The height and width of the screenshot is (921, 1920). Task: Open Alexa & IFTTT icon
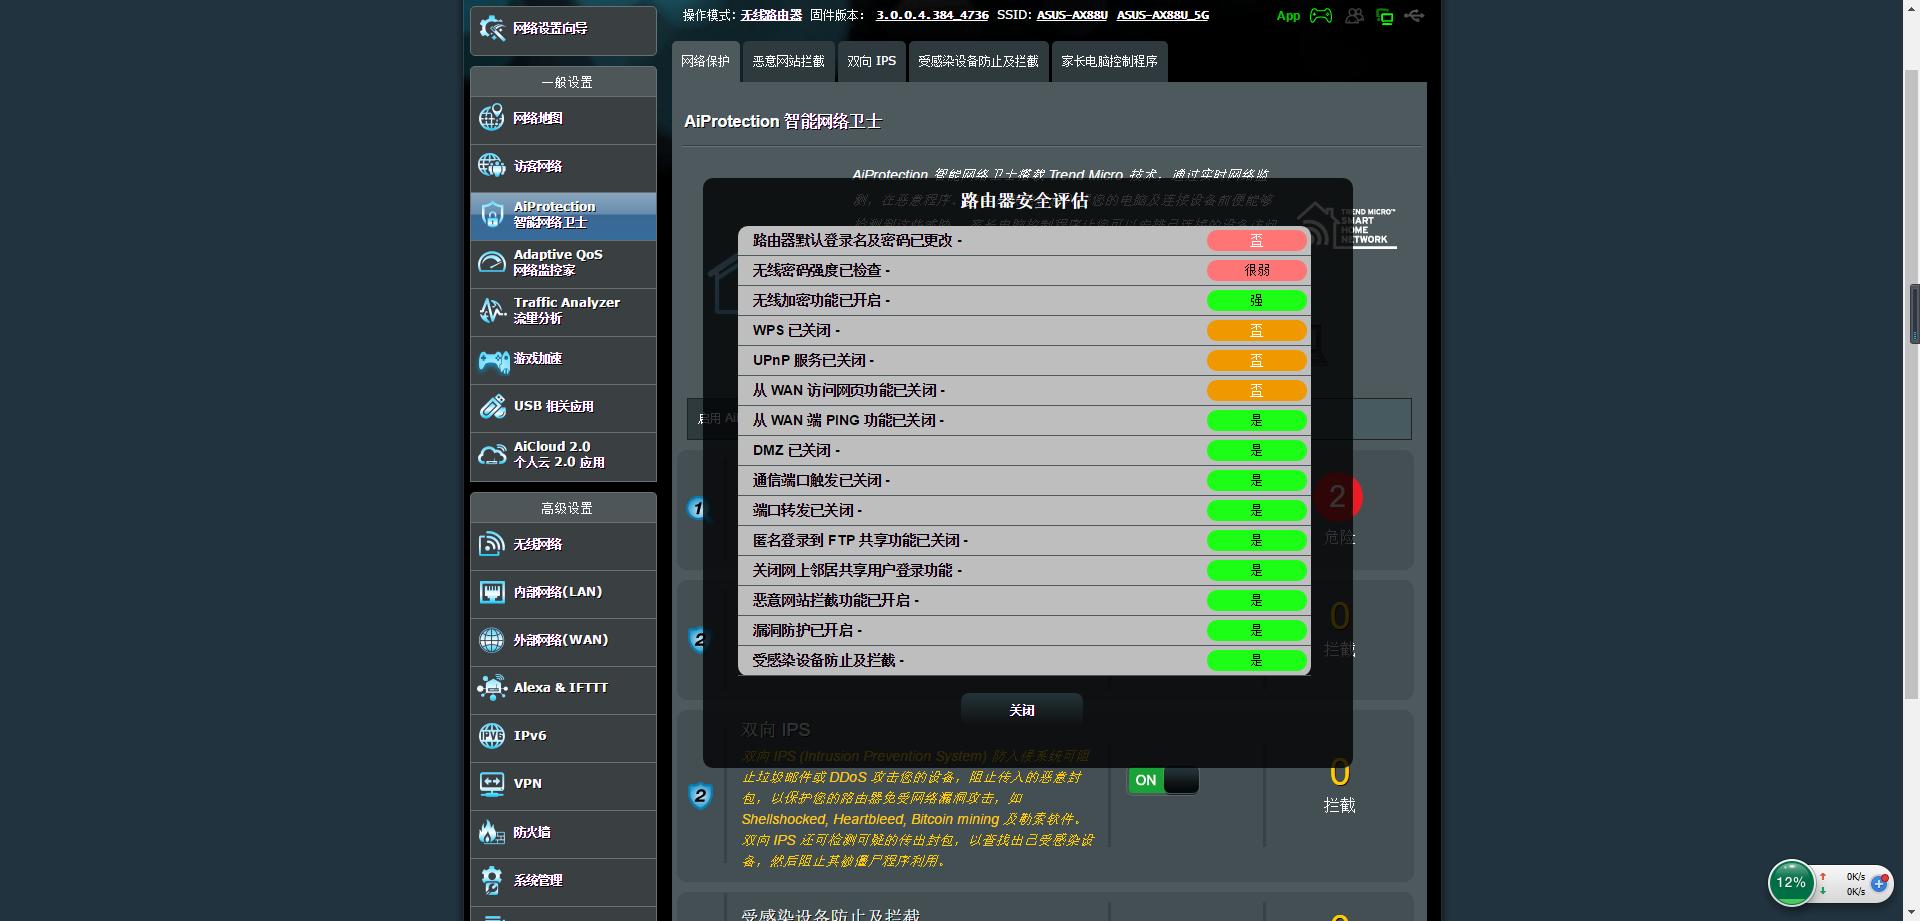(x=492, y=688)
